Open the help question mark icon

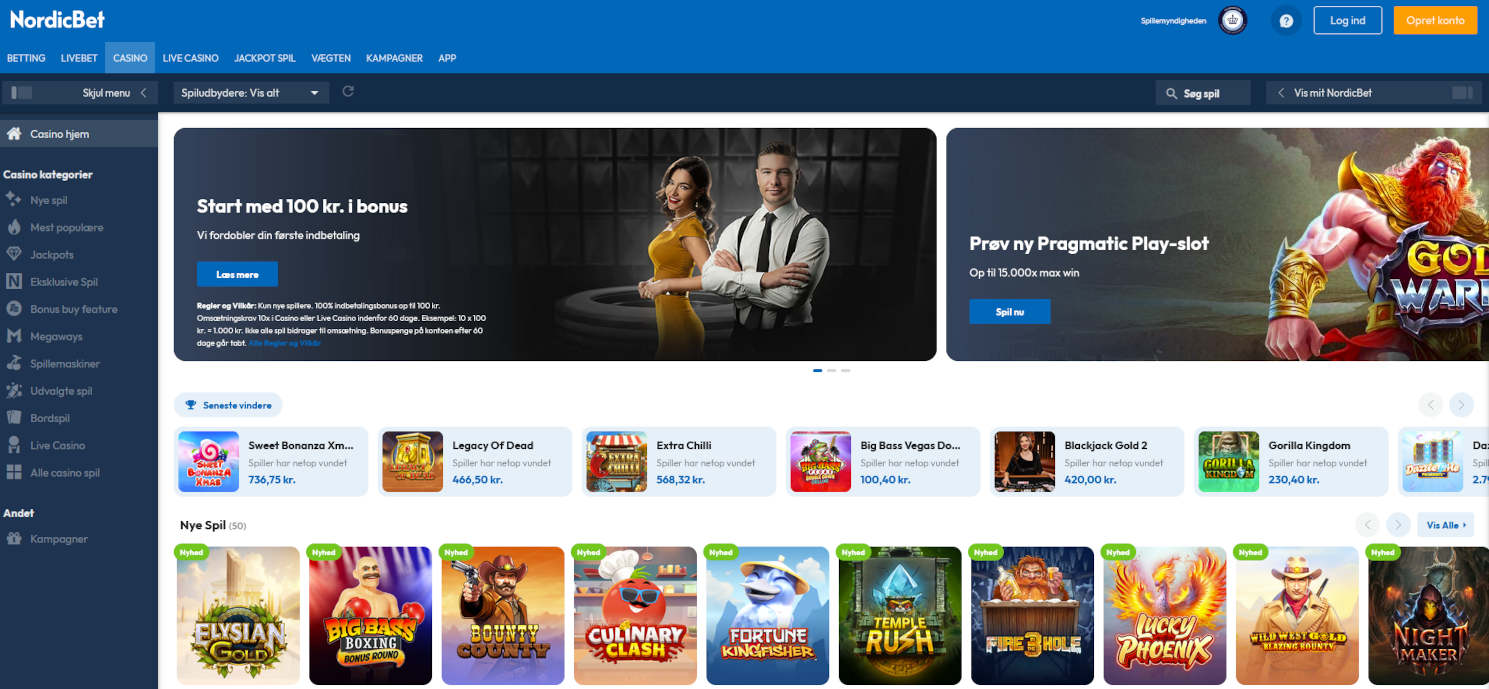click(x=1286, y=20)
